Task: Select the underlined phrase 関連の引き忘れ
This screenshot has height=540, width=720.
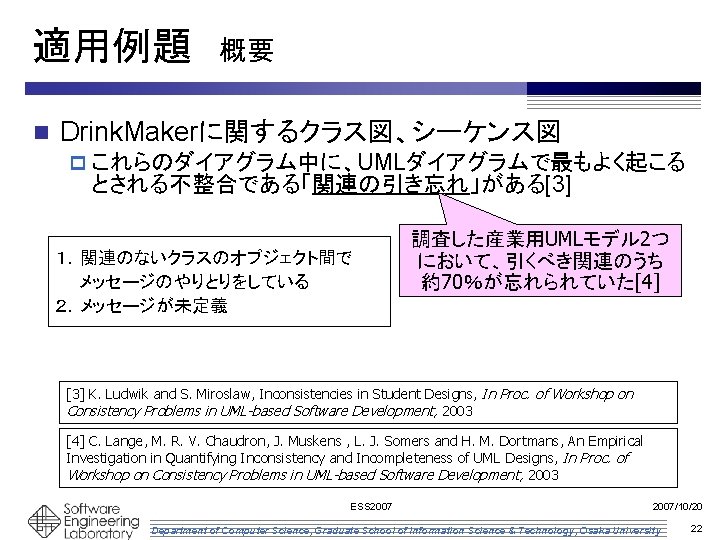Action: pos(390,184)
